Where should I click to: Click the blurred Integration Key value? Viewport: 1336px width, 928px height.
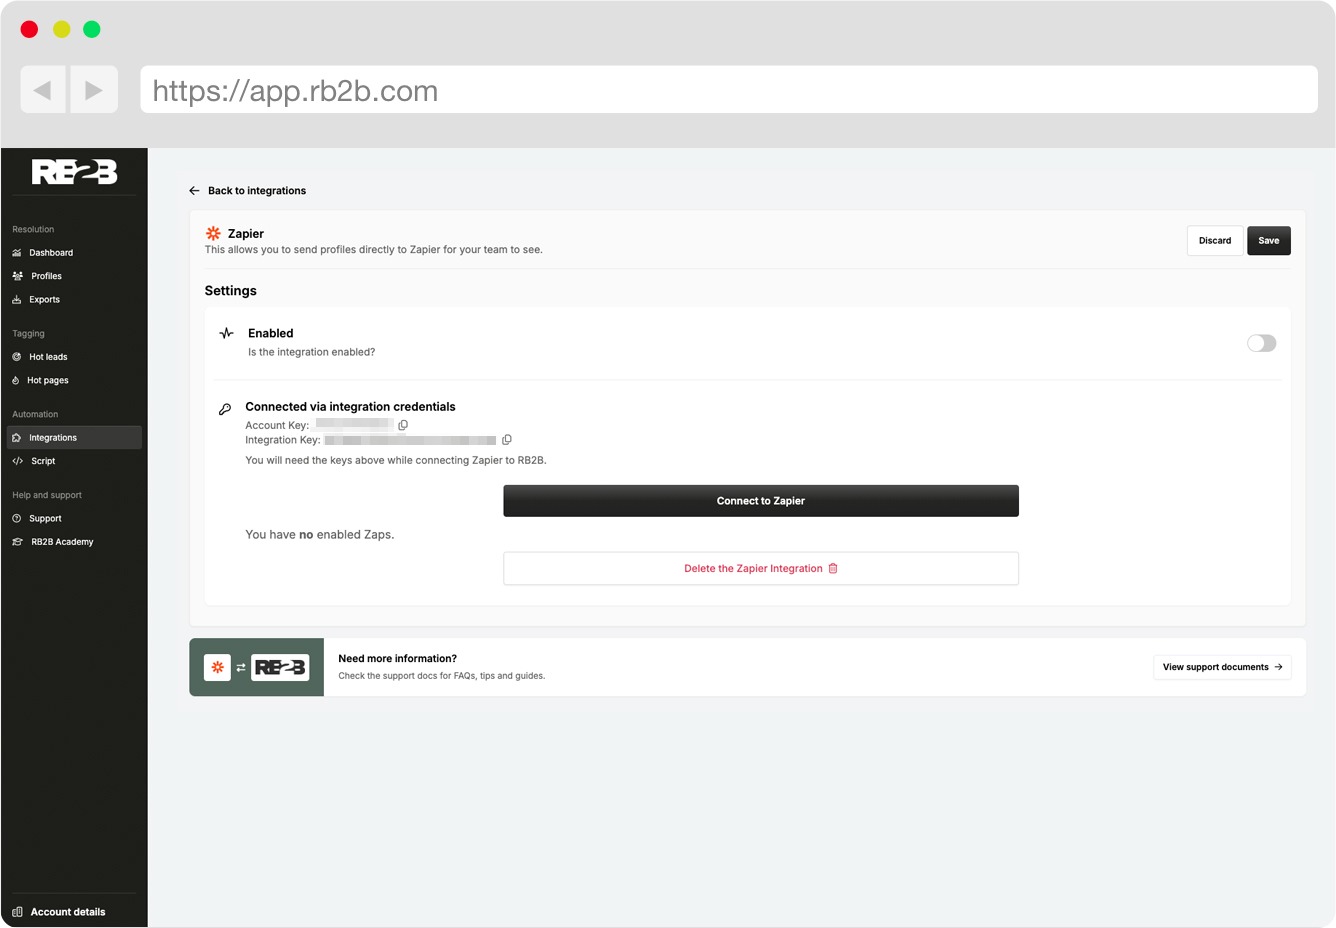click(x=410, y=440)
